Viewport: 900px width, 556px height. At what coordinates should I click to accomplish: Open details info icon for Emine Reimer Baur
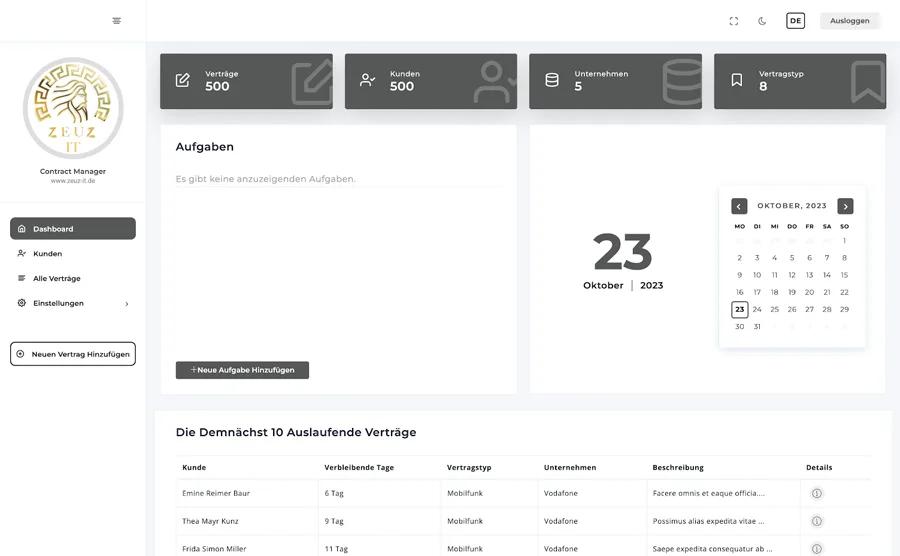click(816, 493)
